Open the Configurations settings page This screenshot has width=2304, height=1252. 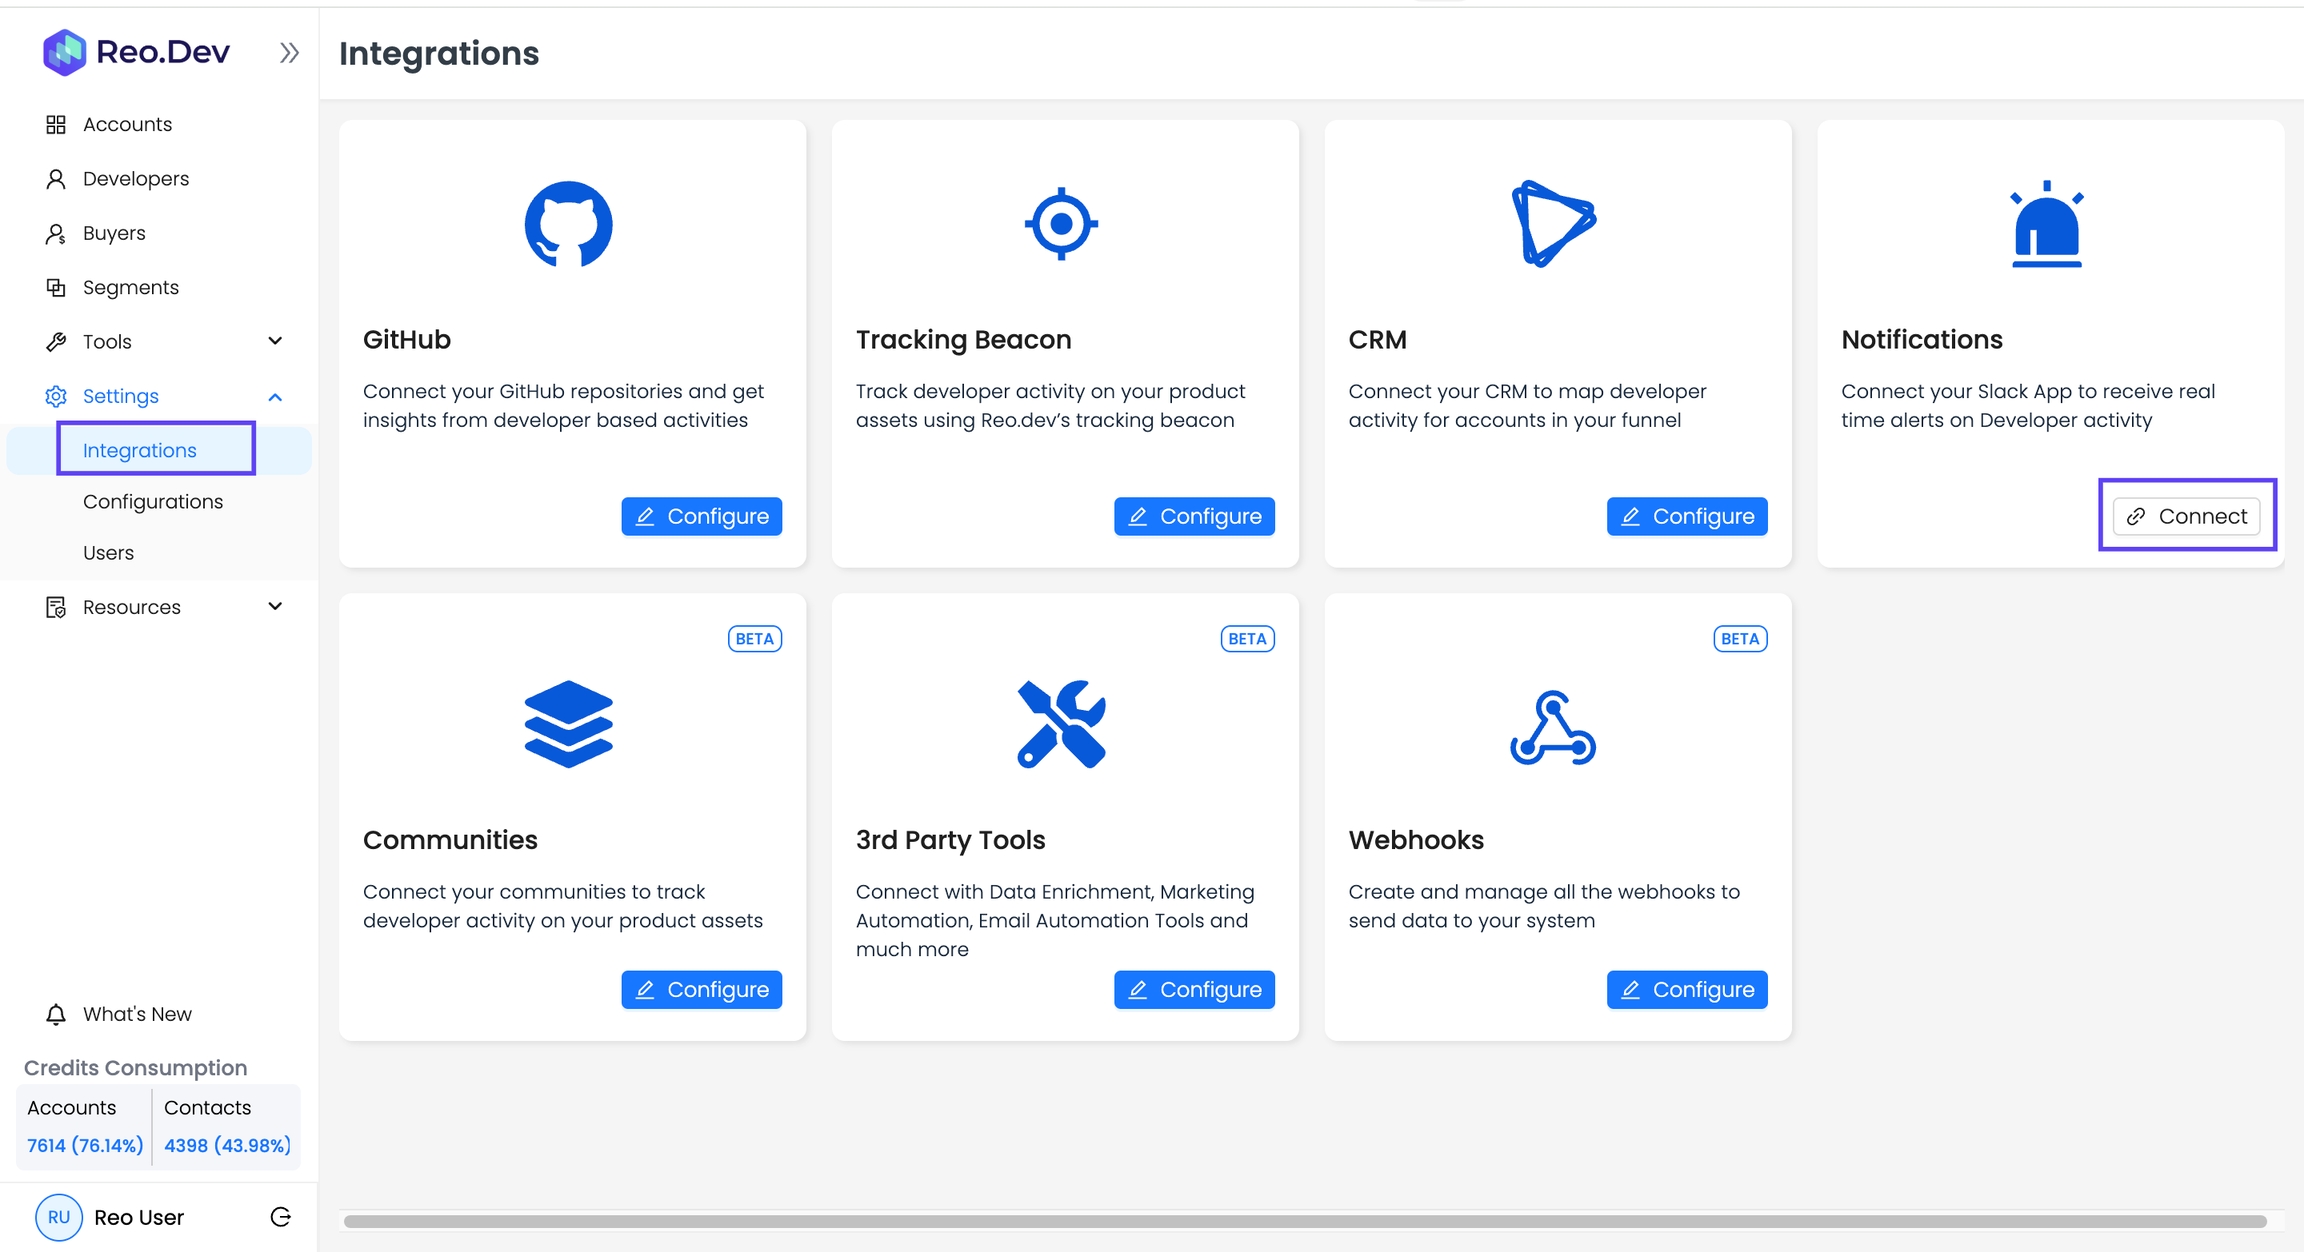coord(153,502)
